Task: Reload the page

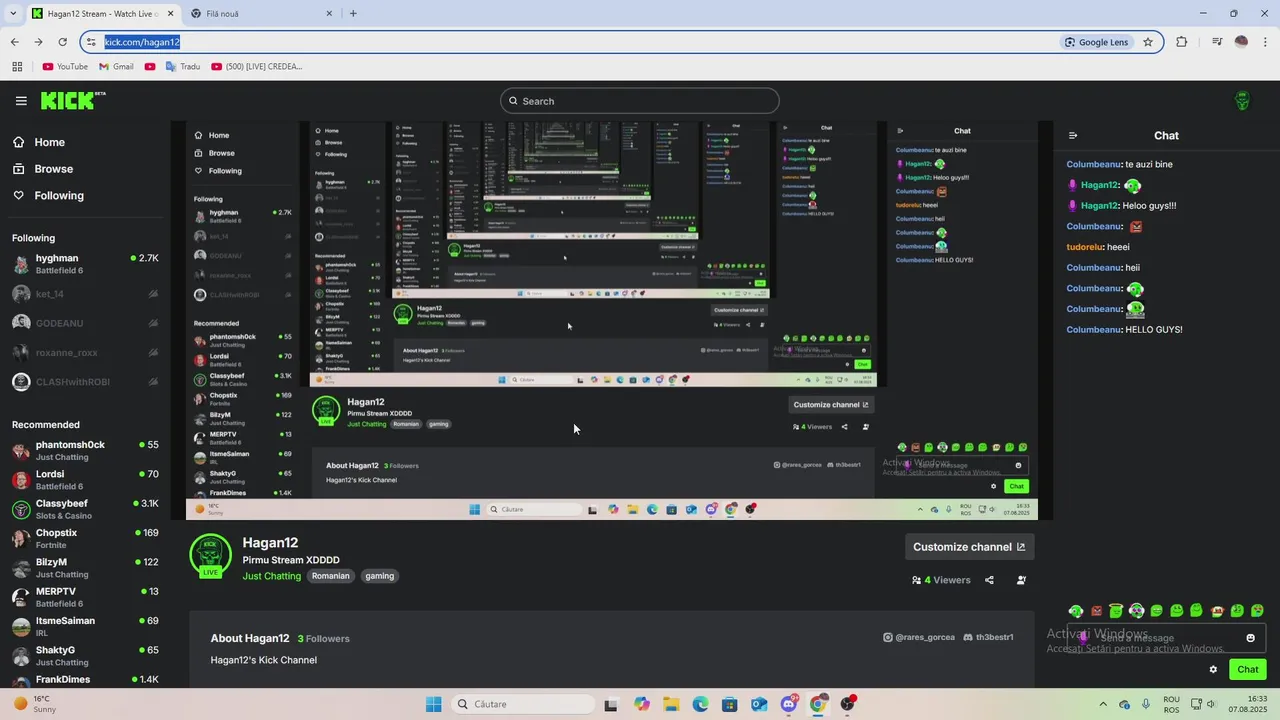Action: click(x=62, y=42)
